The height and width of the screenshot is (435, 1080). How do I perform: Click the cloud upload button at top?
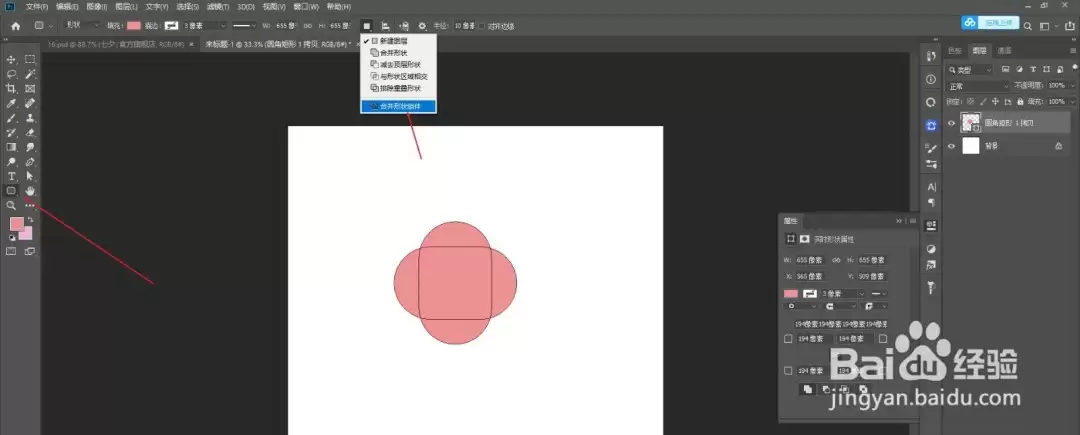(990, 23)
